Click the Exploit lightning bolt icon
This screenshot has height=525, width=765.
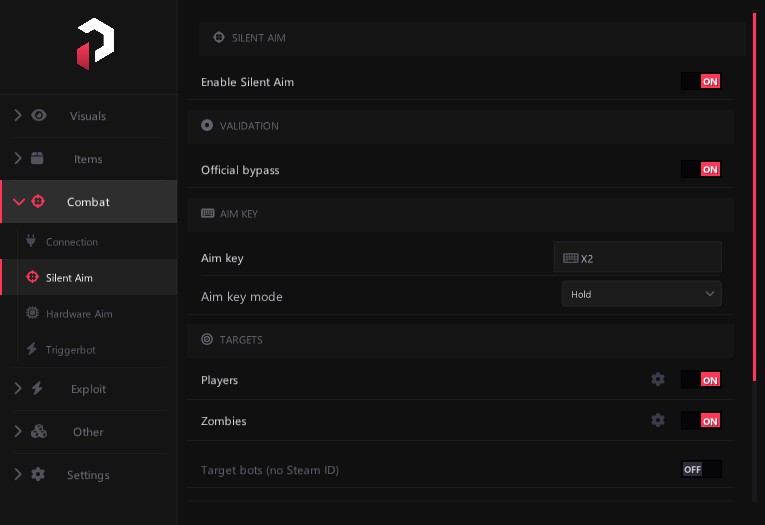[x=37, y=388]
